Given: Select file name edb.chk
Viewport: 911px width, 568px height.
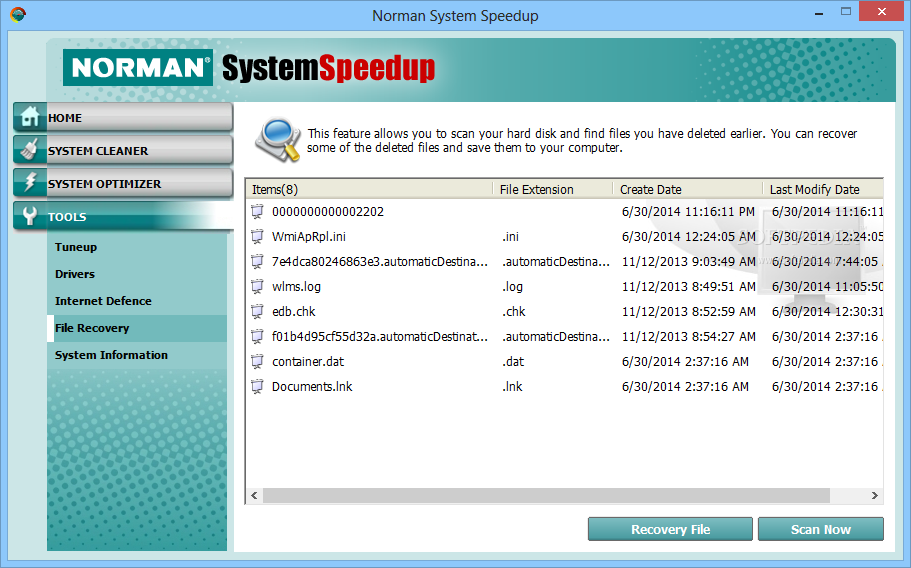Looking at the screenshot, I should point(293,311).
